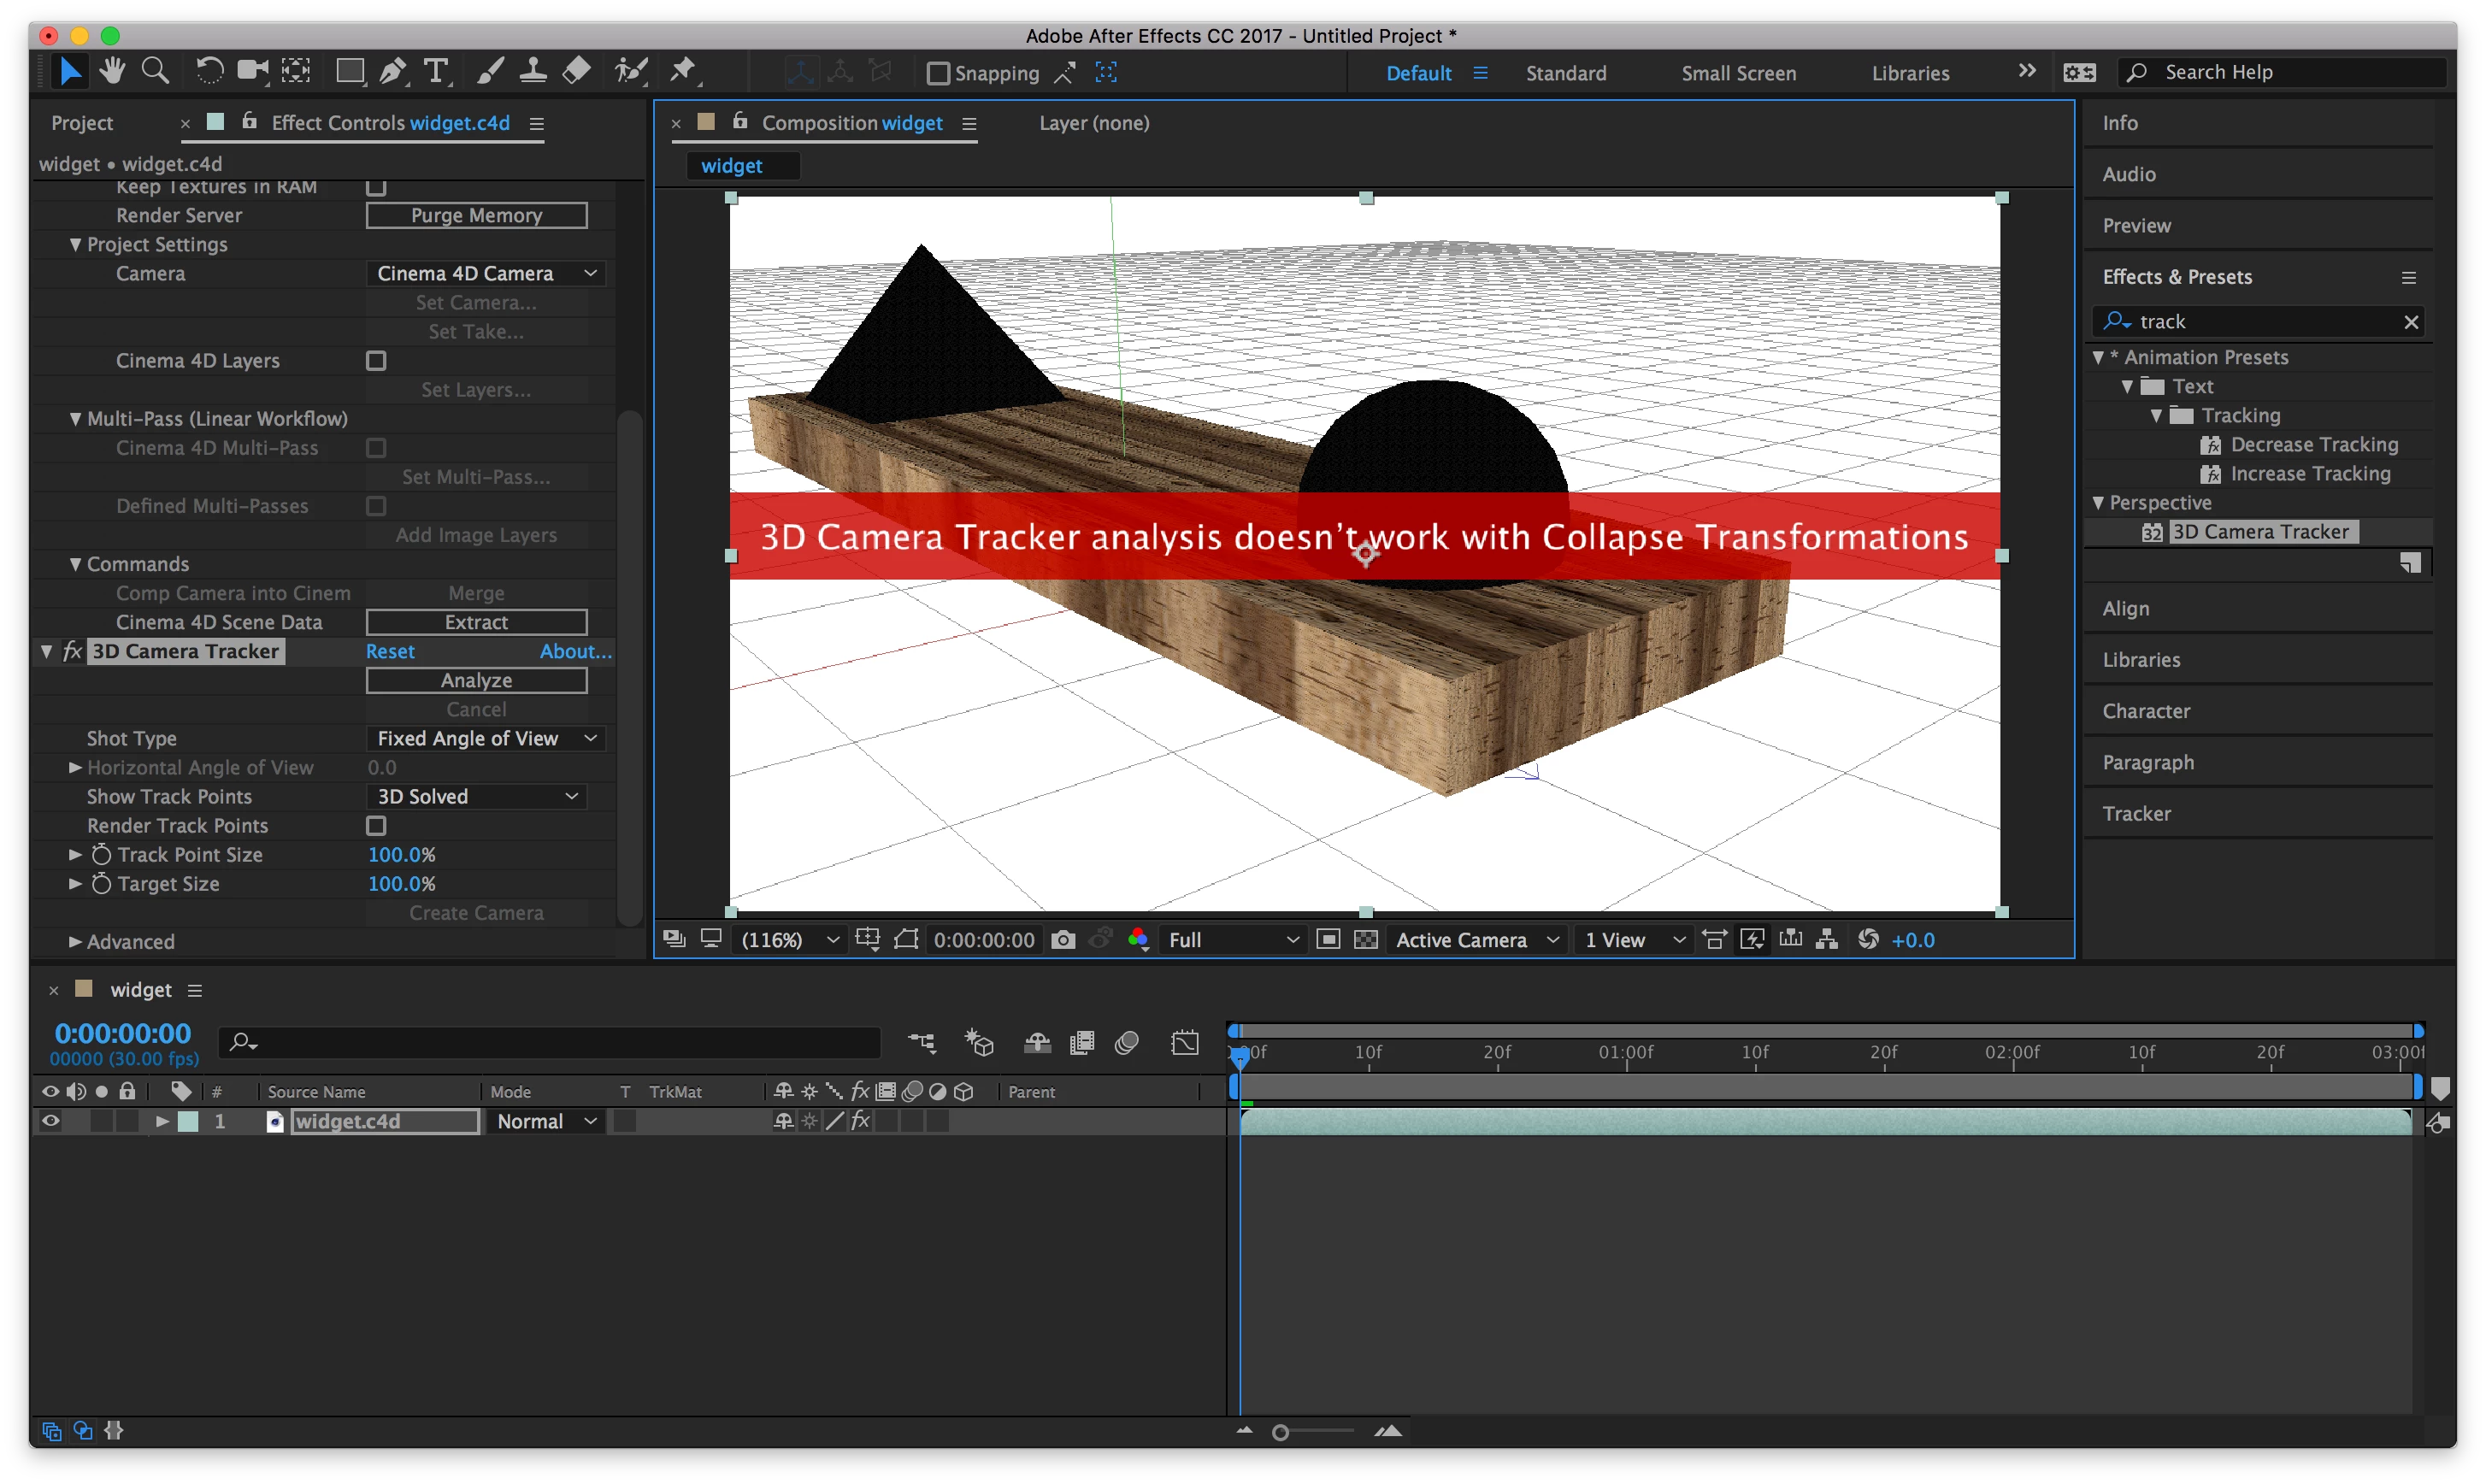The image size is (2486, 1484).
Task: Take snapshot with camera icon
Action: click(x=1063, y=940)
